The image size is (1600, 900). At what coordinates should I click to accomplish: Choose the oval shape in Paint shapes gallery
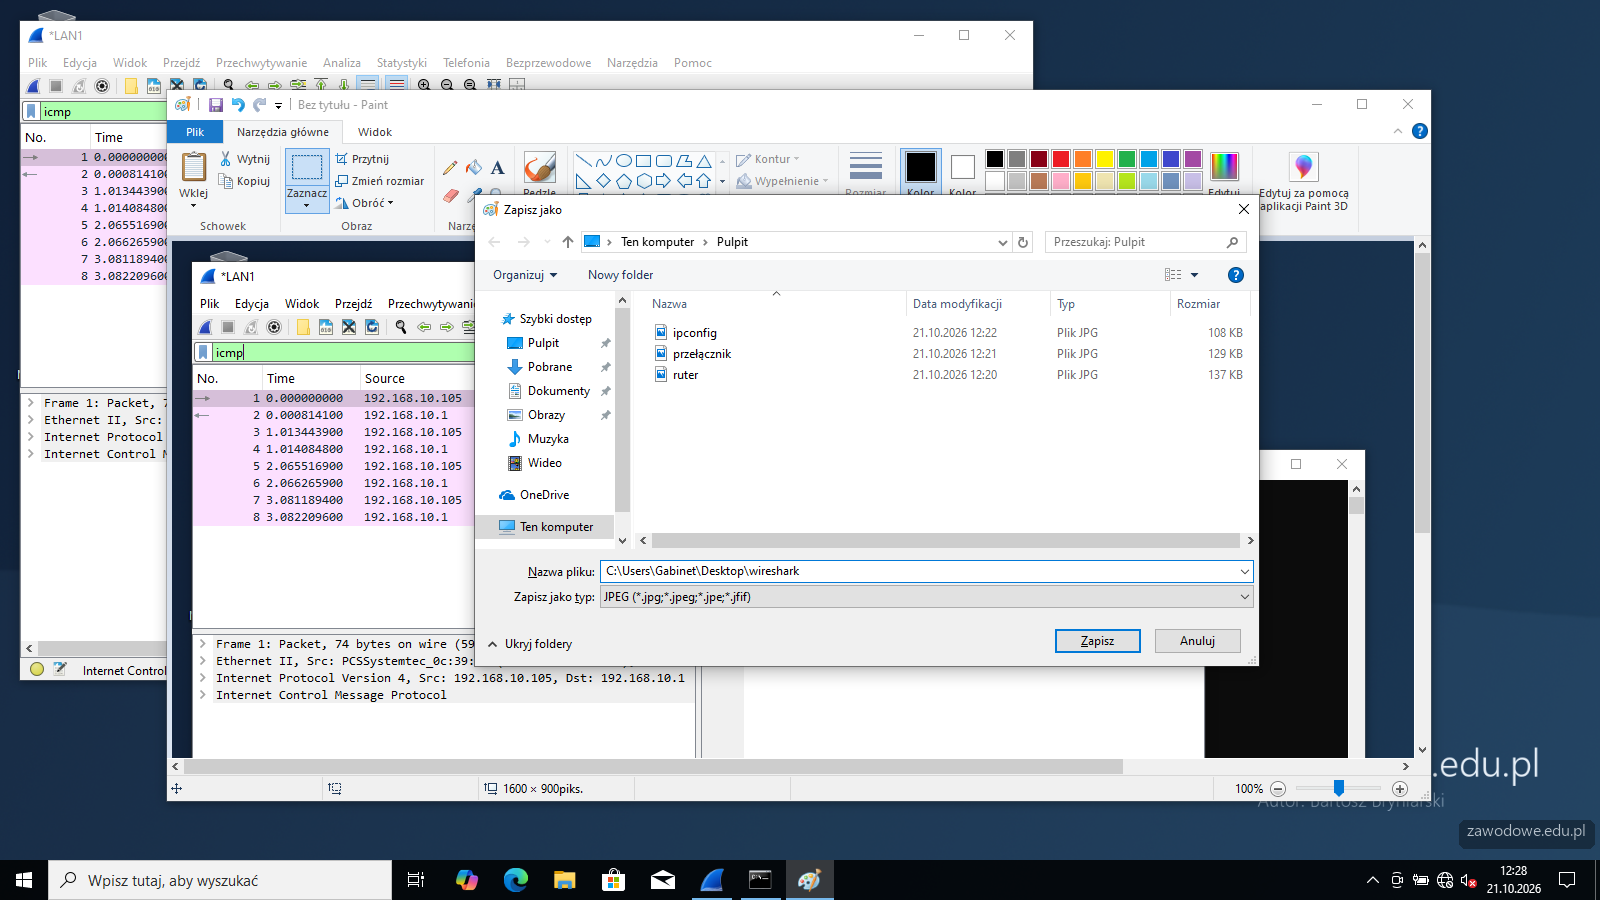click(x=623, y=161)
